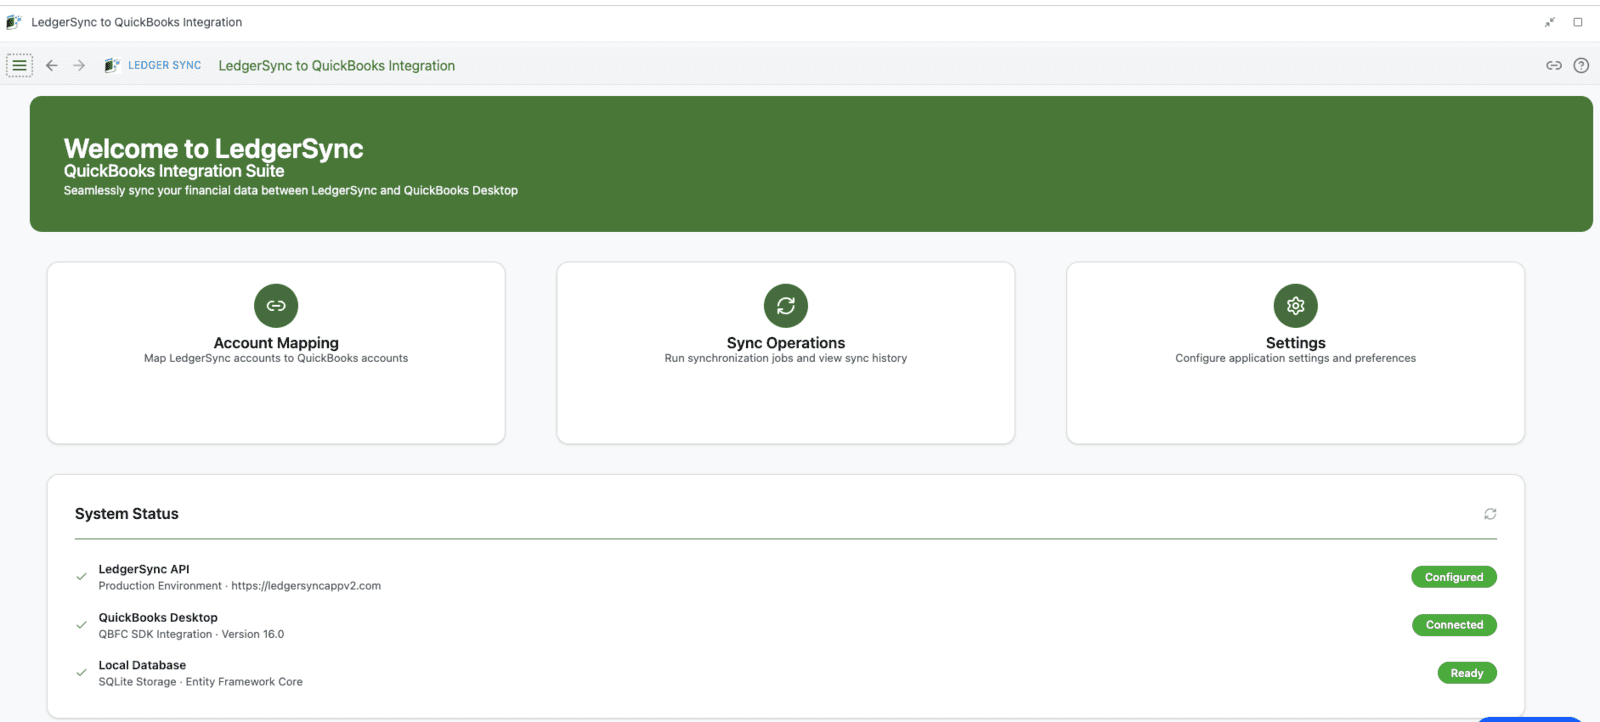
Task: Go forward with the right arrow
Action: (79, 66)
